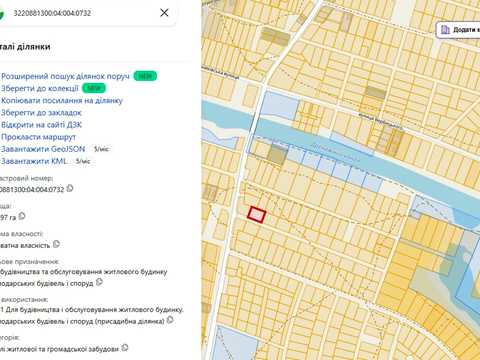
Task: Open 'Розширений пошук ділянок поруч' link
Action: (65, 76)
